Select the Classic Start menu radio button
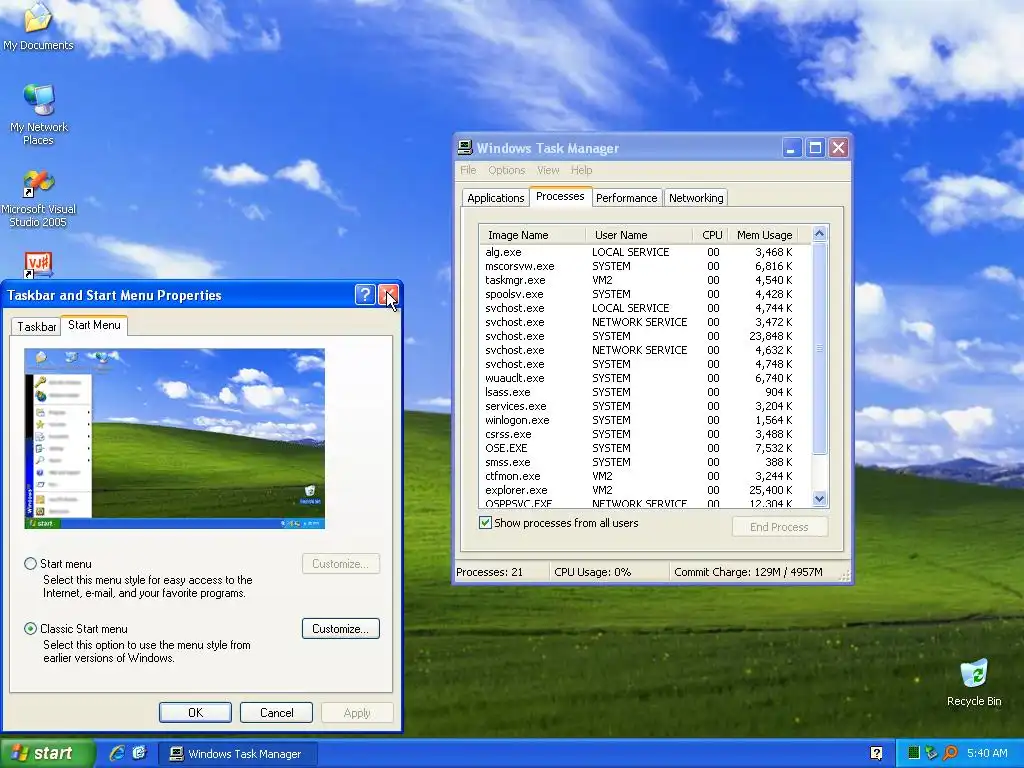This screenshot has width=1024, height=768. tap(31, 628)
